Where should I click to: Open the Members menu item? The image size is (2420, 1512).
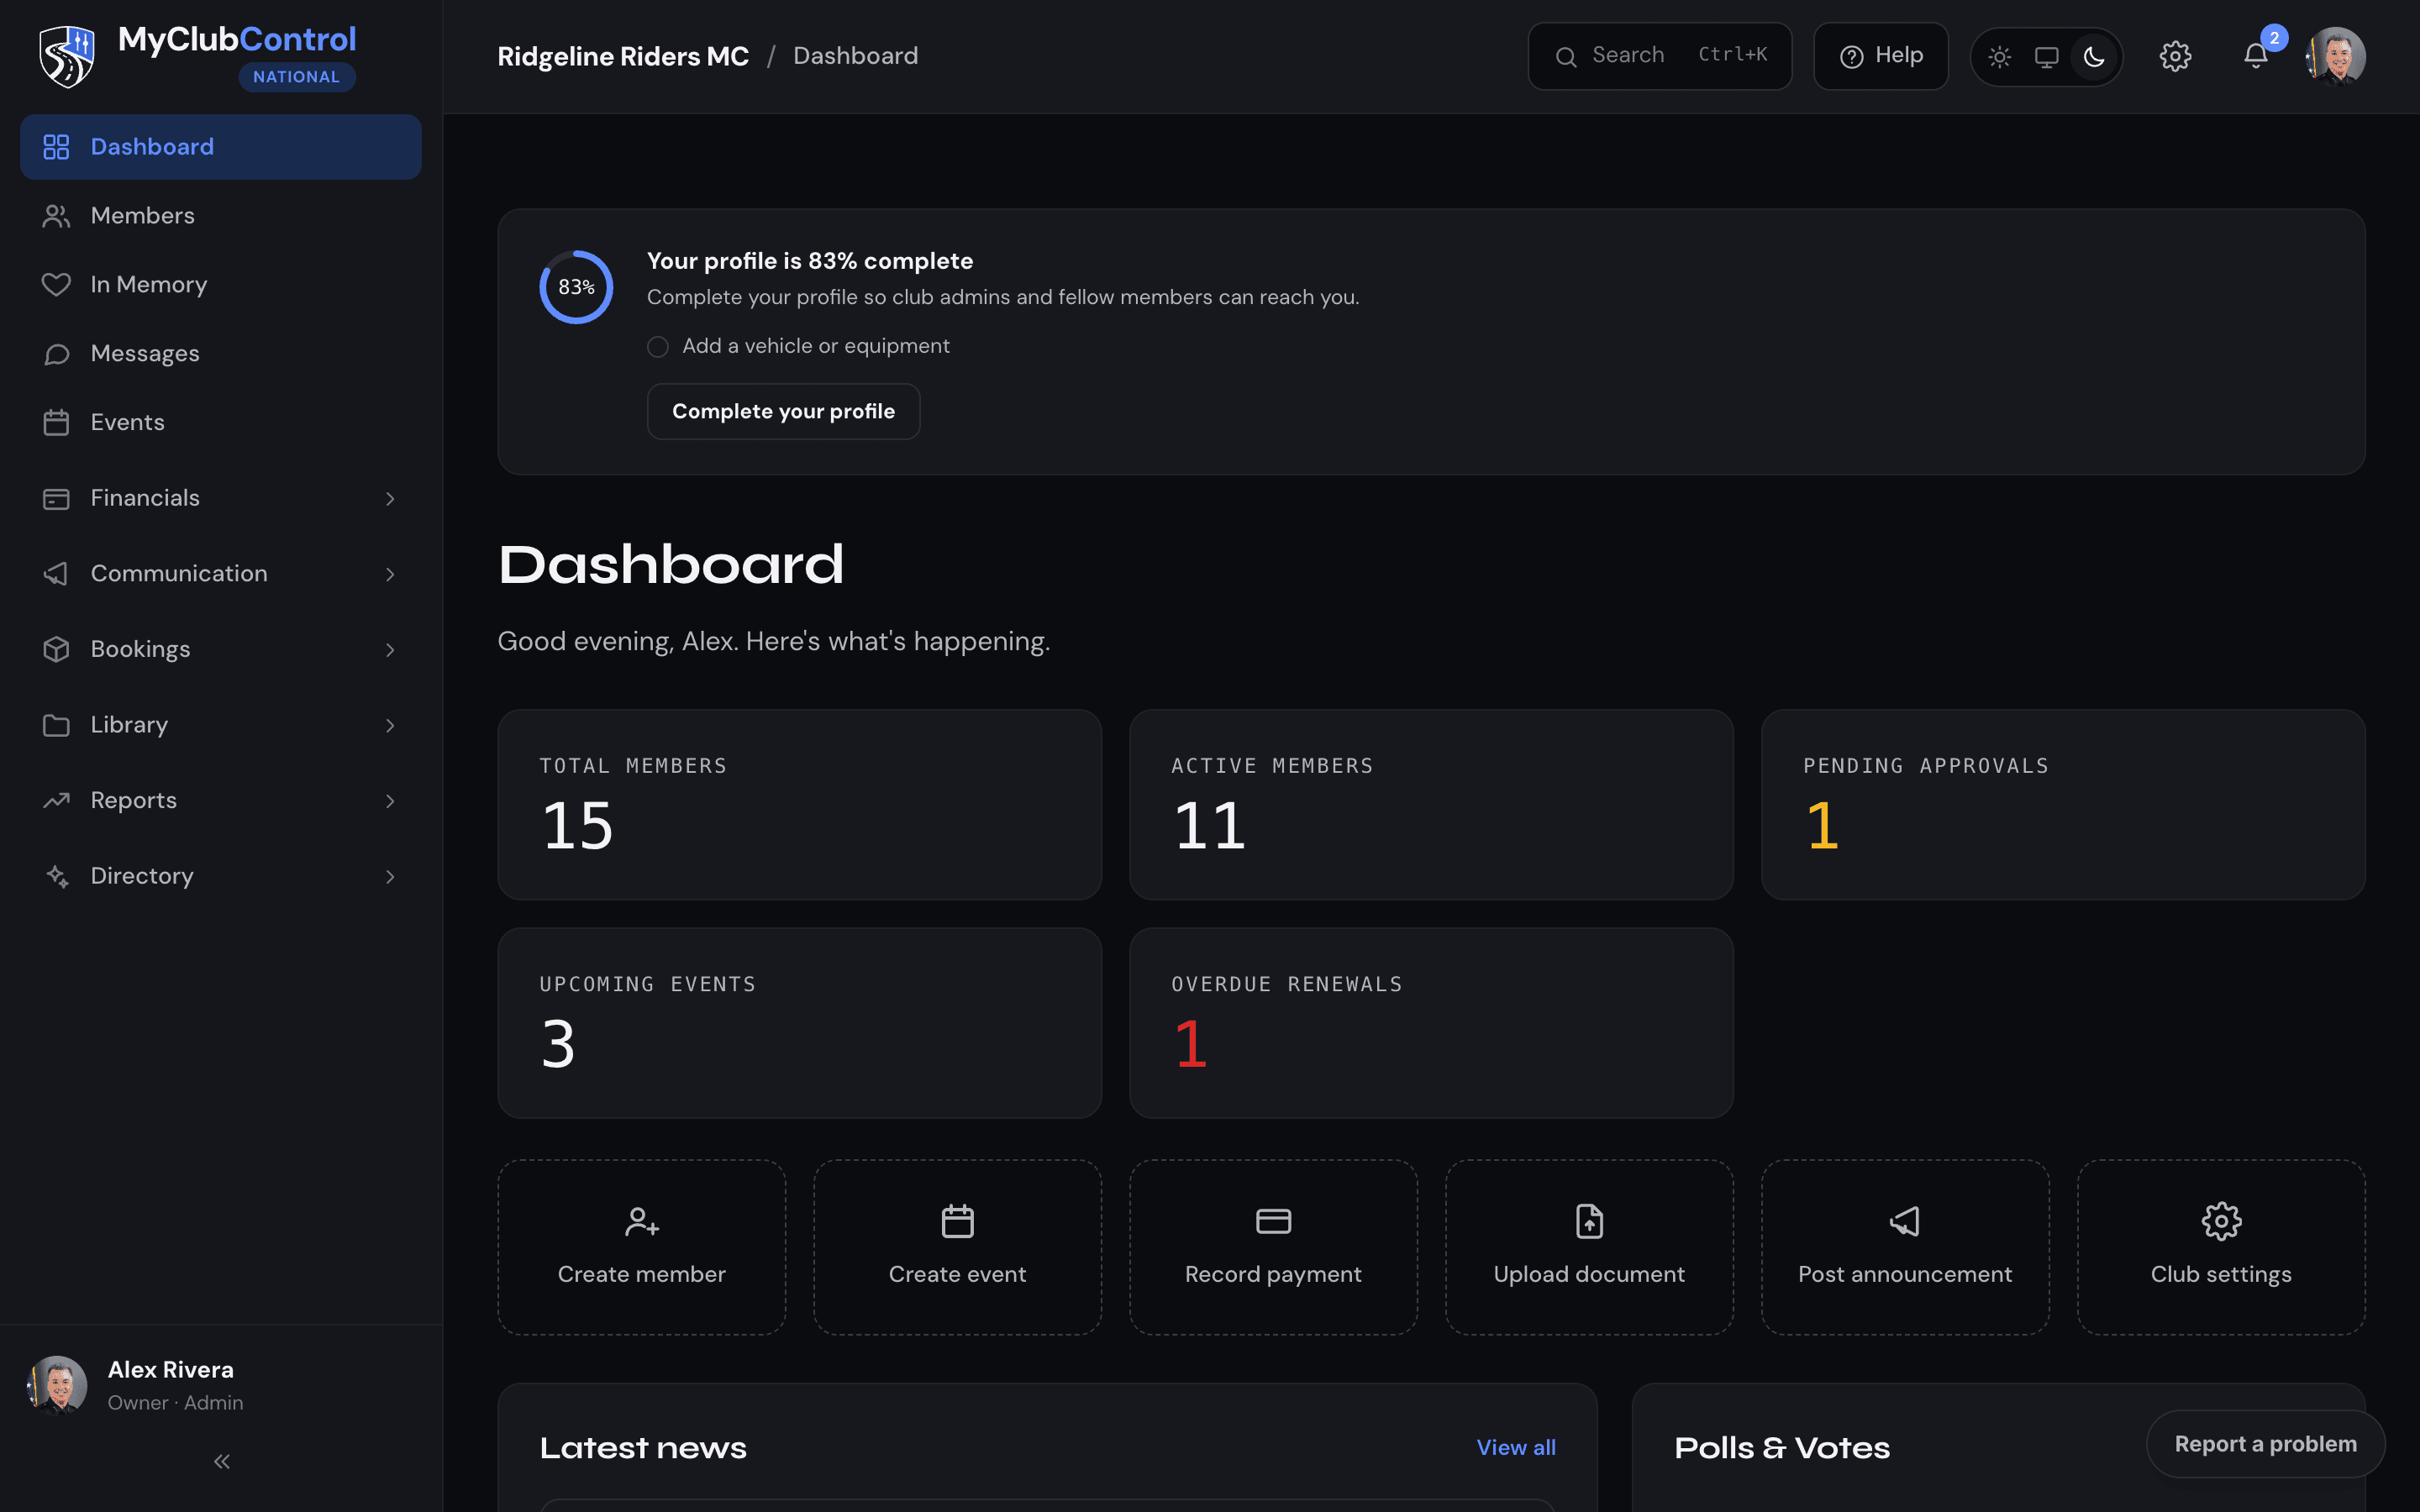pyautogui.click(x=220, y=216)
